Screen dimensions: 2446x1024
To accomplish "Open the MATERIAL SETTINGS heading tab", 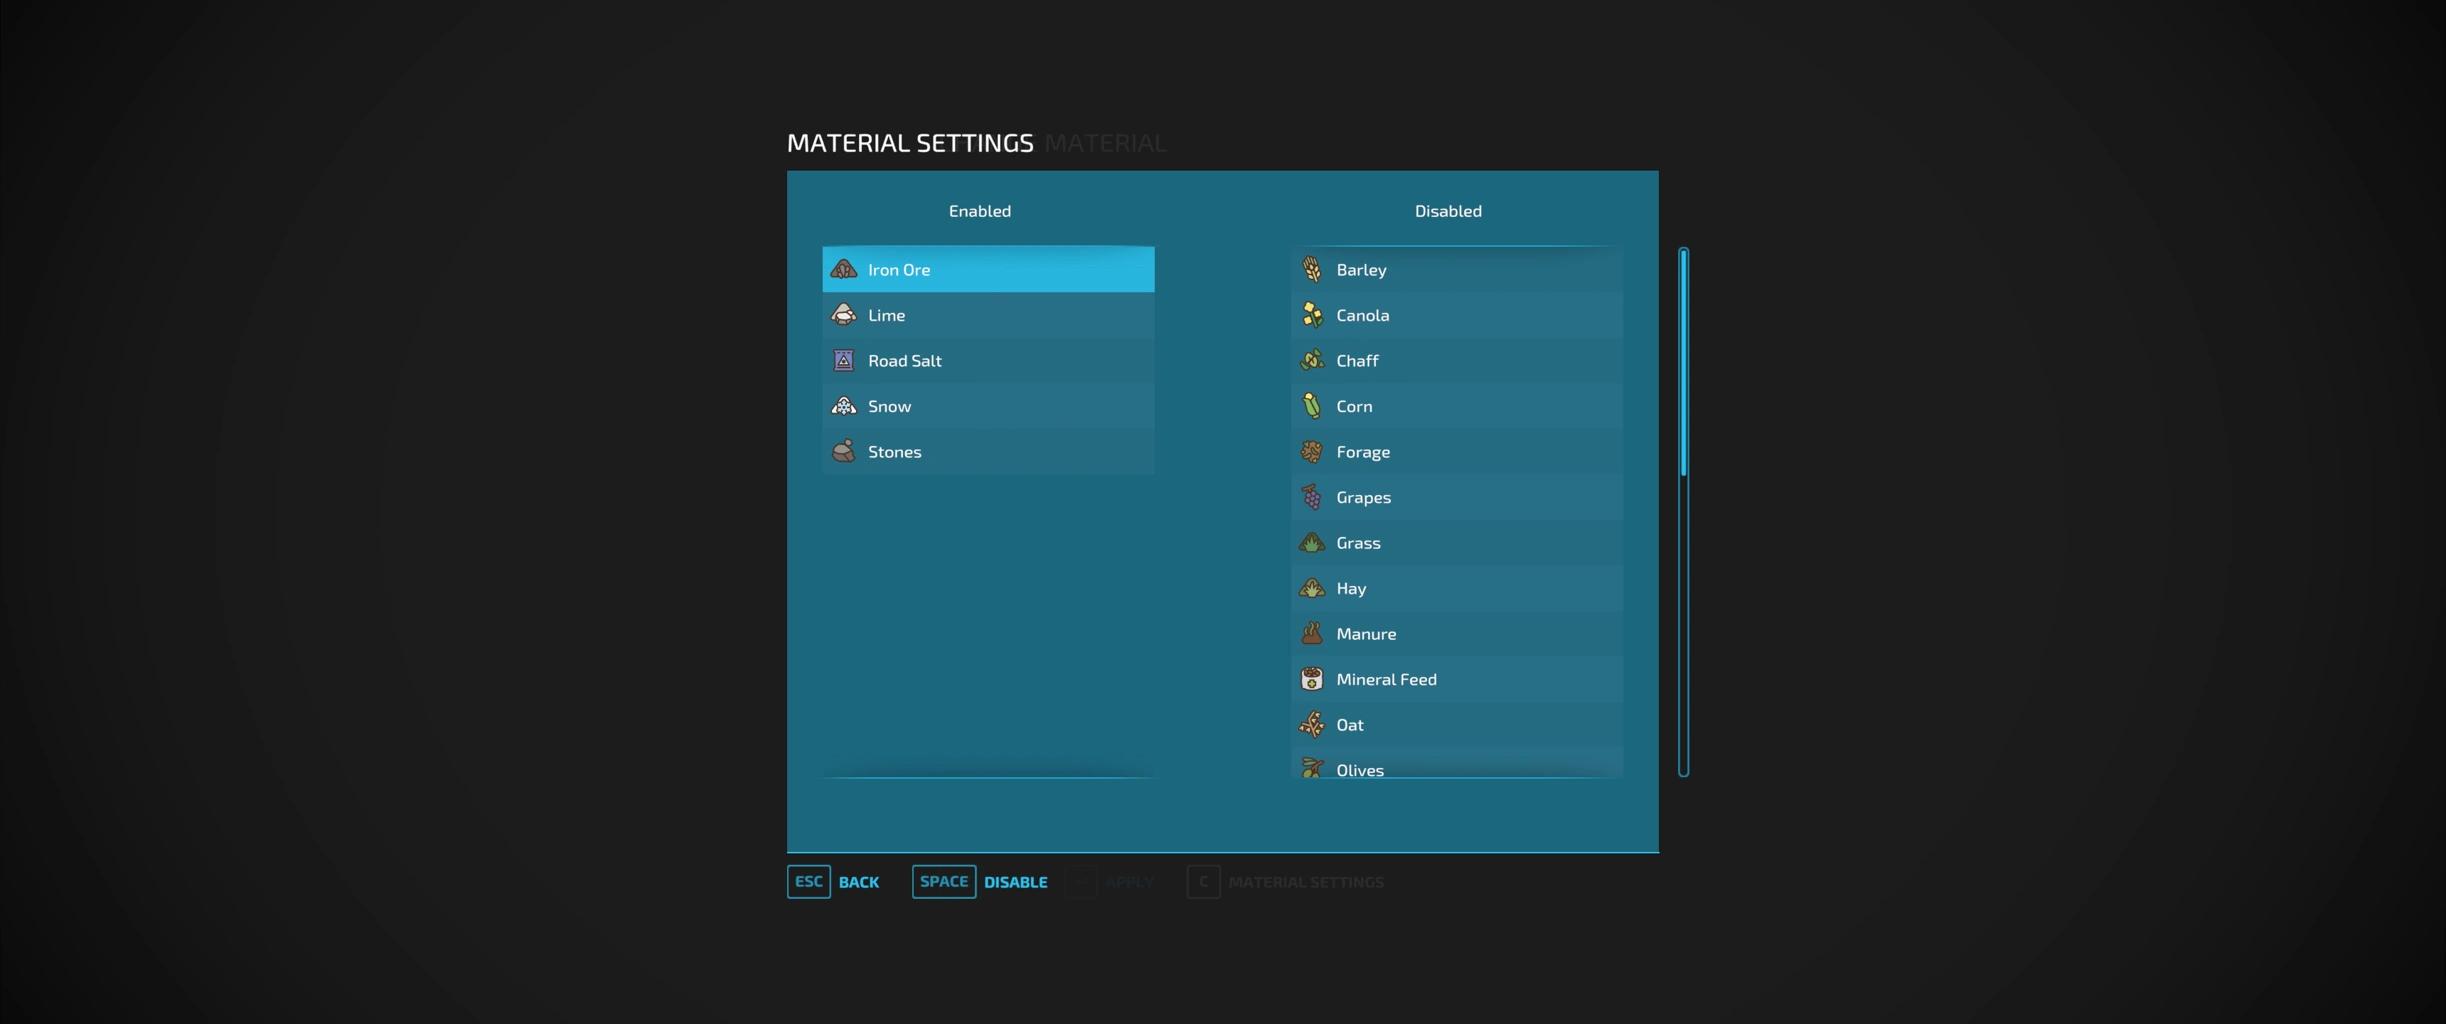I will 910,143.
